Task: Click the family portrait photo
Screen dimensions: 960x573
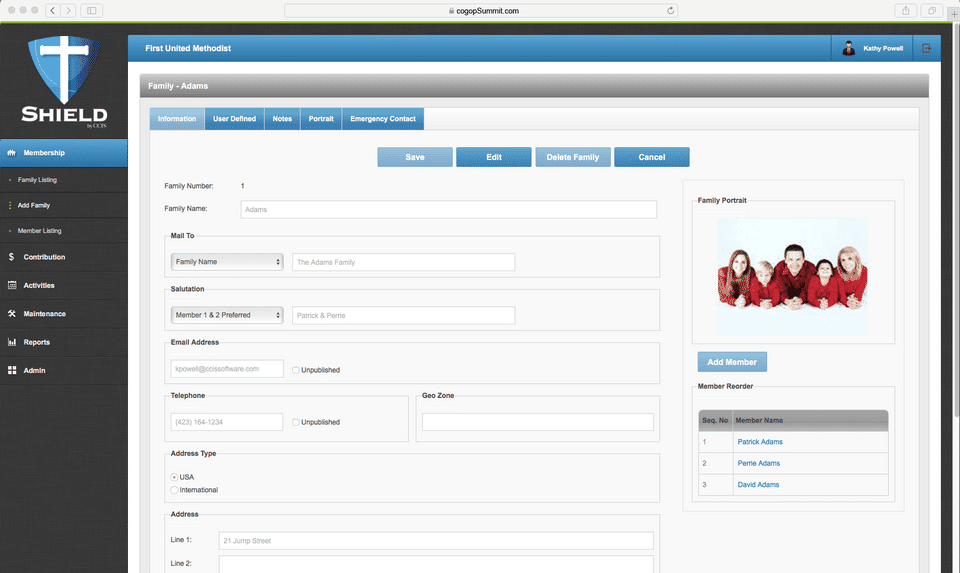Action: click(793, 277)
